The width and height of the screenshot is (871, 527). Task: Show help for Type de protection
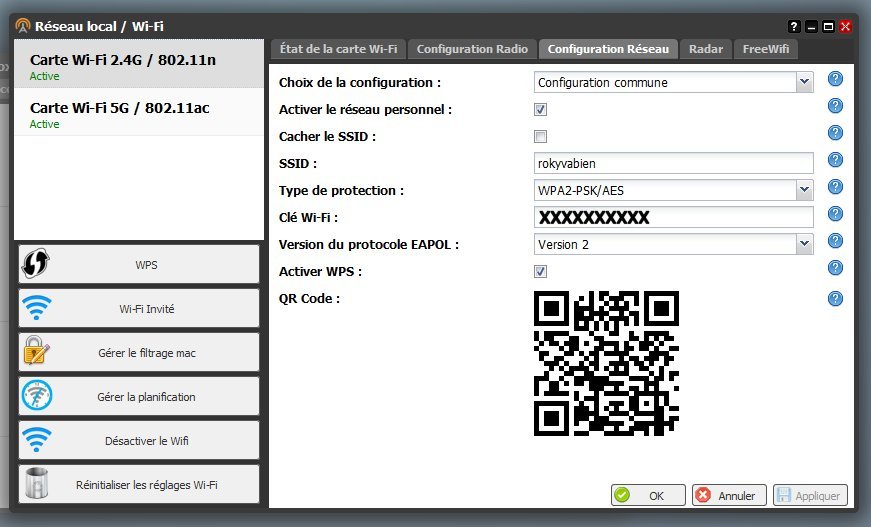click(x=835, y=187)
